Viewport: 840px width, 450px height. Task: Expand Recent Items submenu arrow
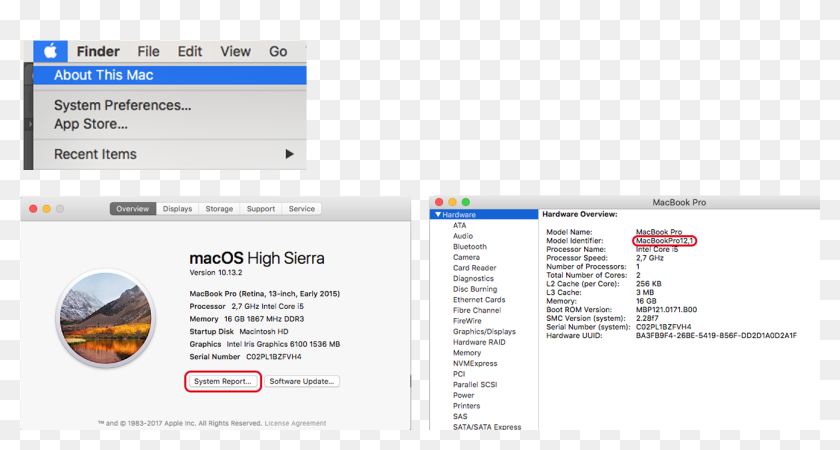[x=289, y=154]
